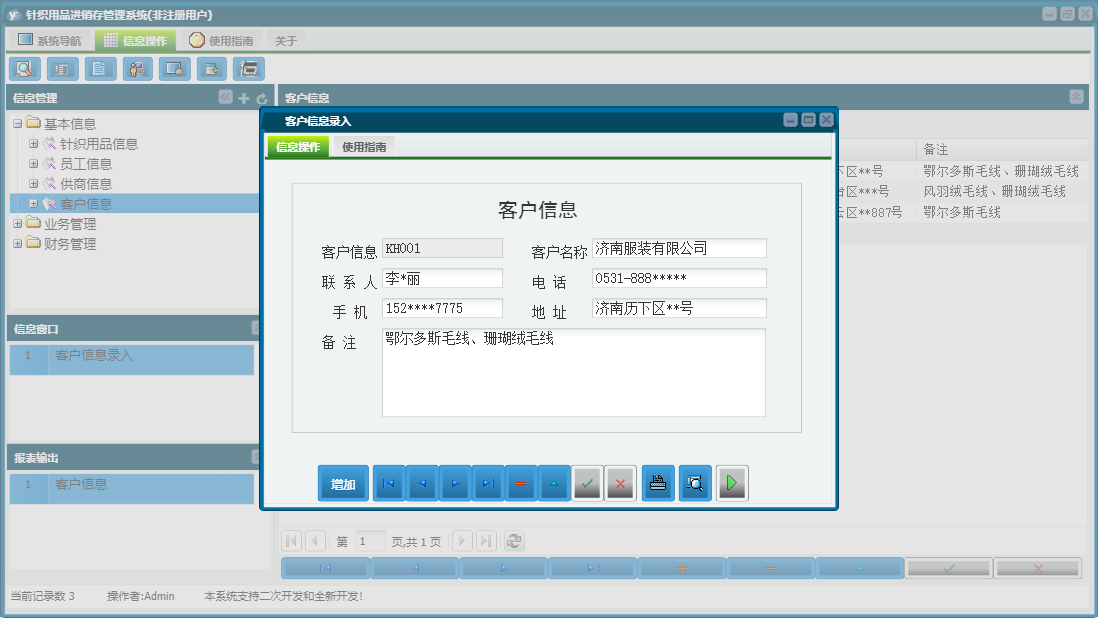Go to previous record in dialog navigator
The width and height of the screenshot is (1098, 618).
tap(422, 483)
